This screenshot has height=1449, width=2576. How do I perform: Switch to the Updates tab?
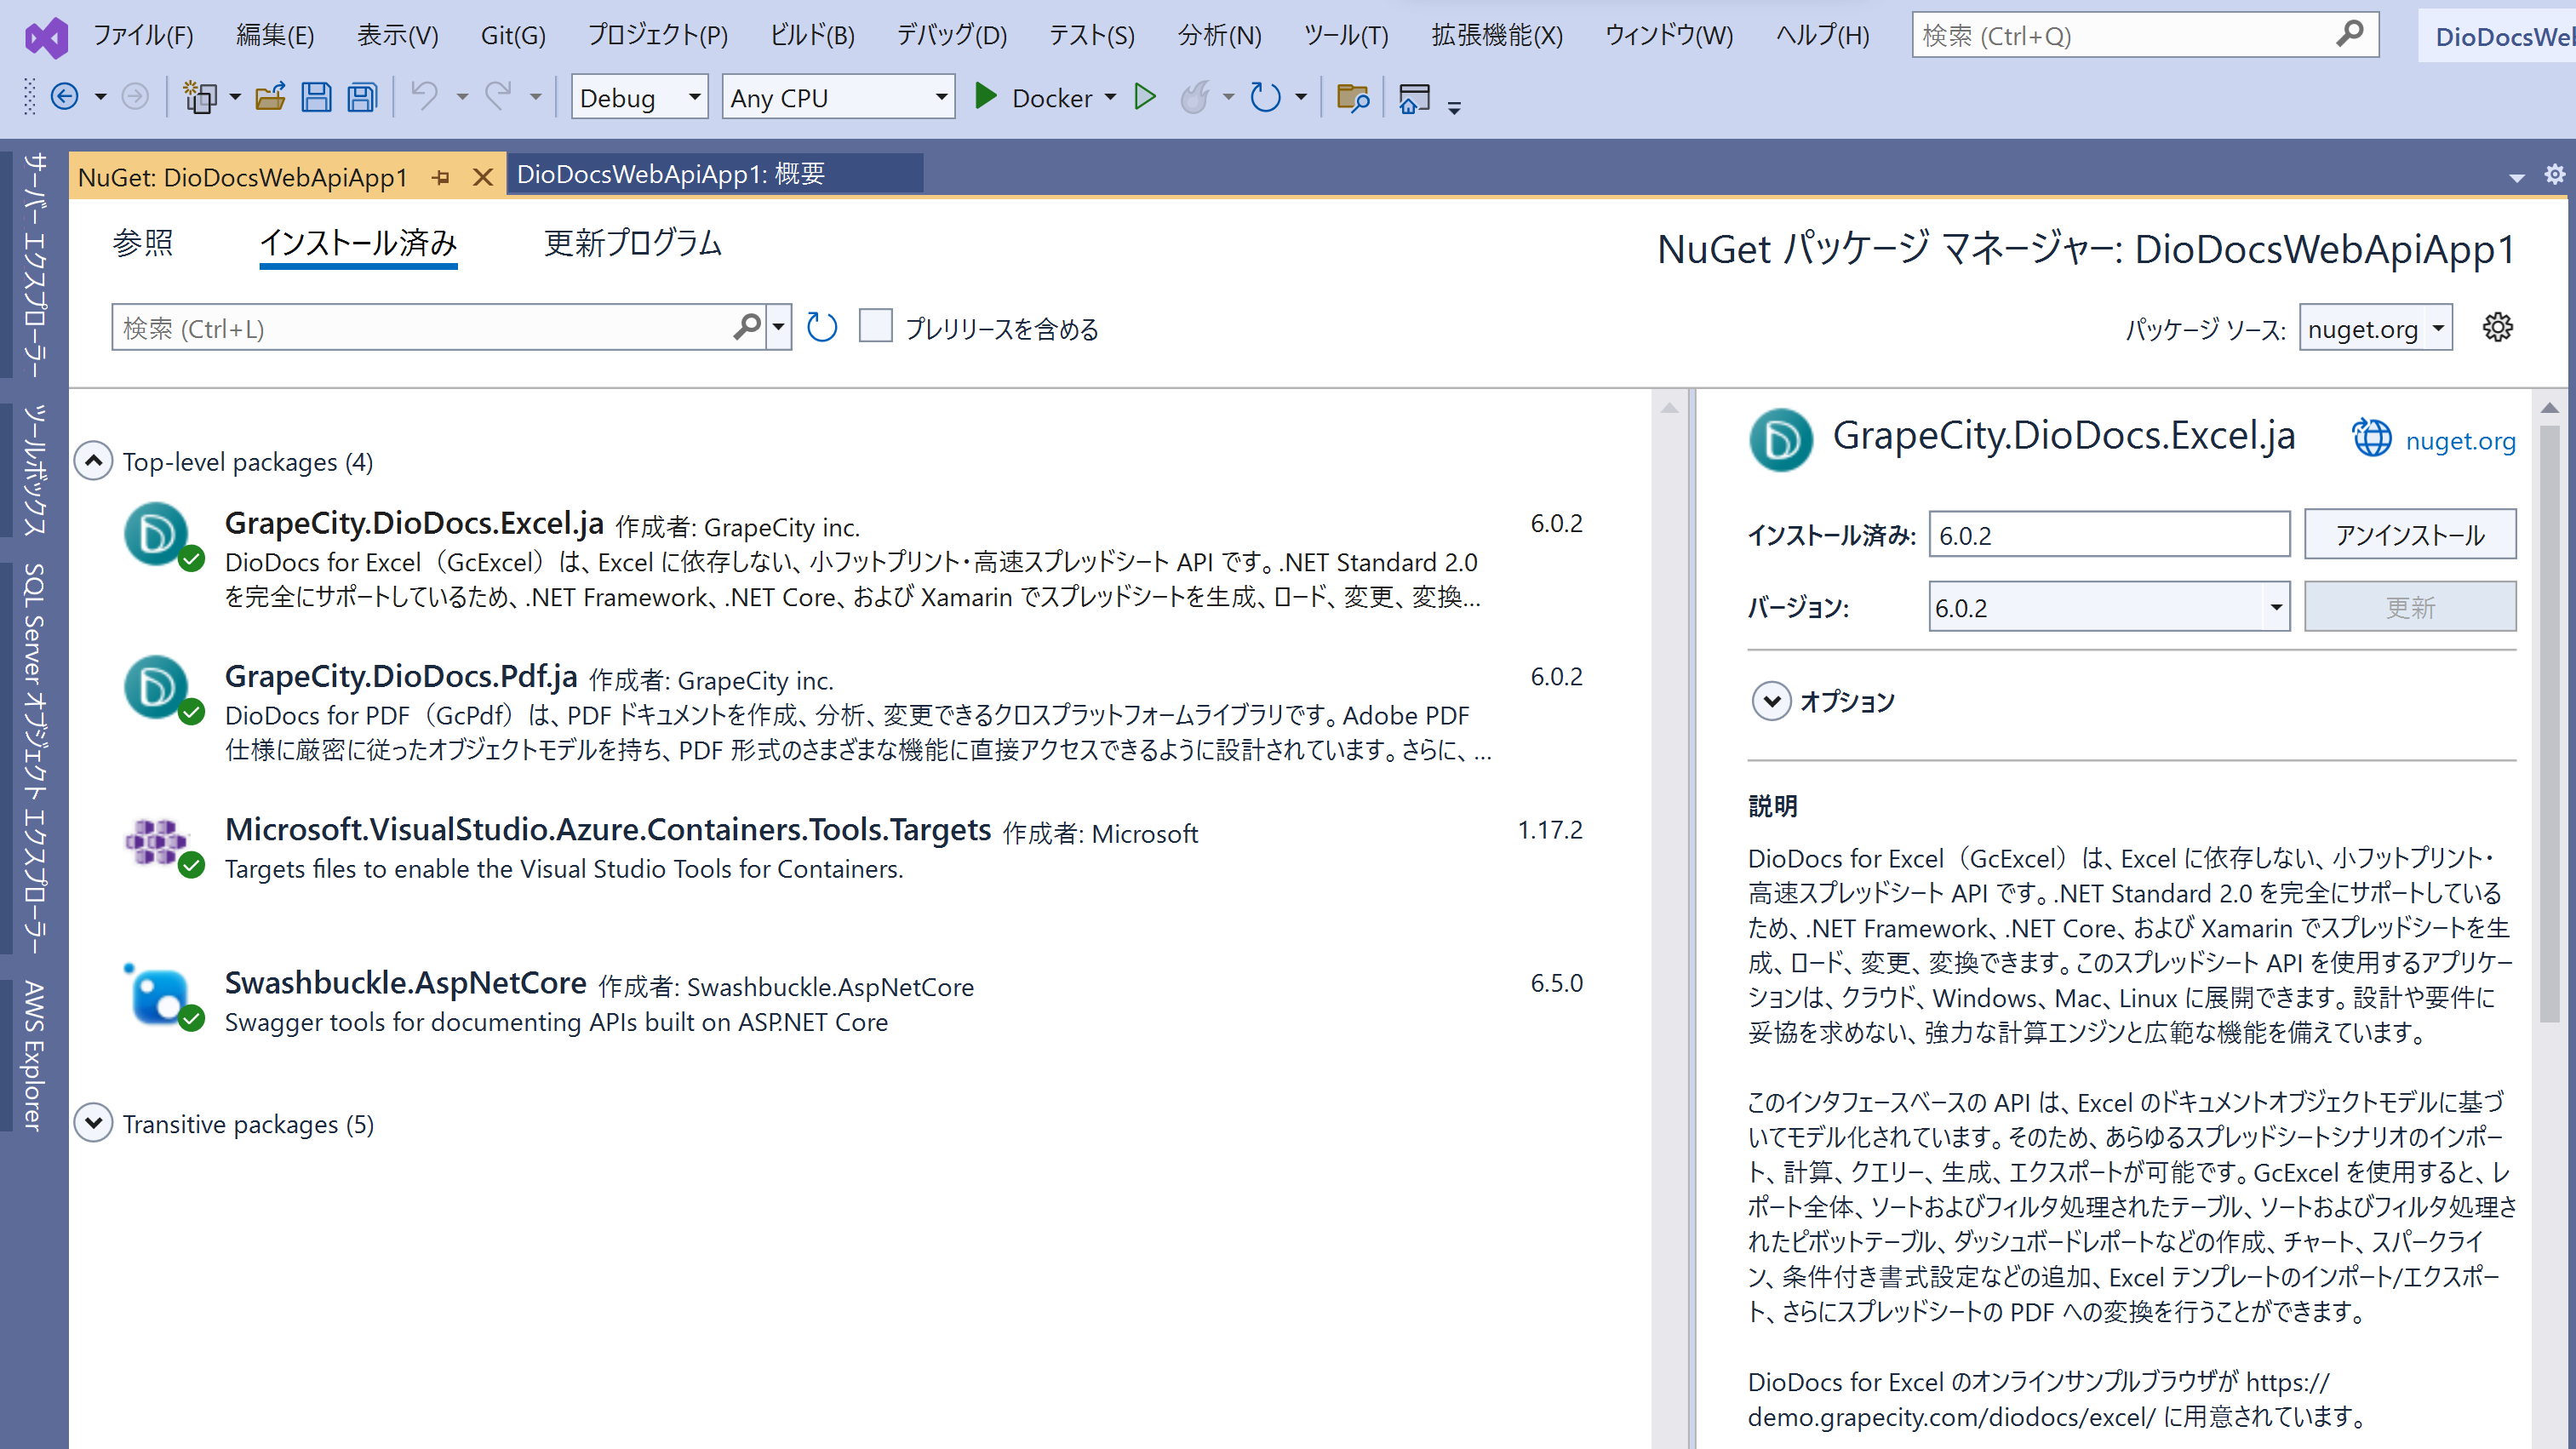click(x=632, y=243)
